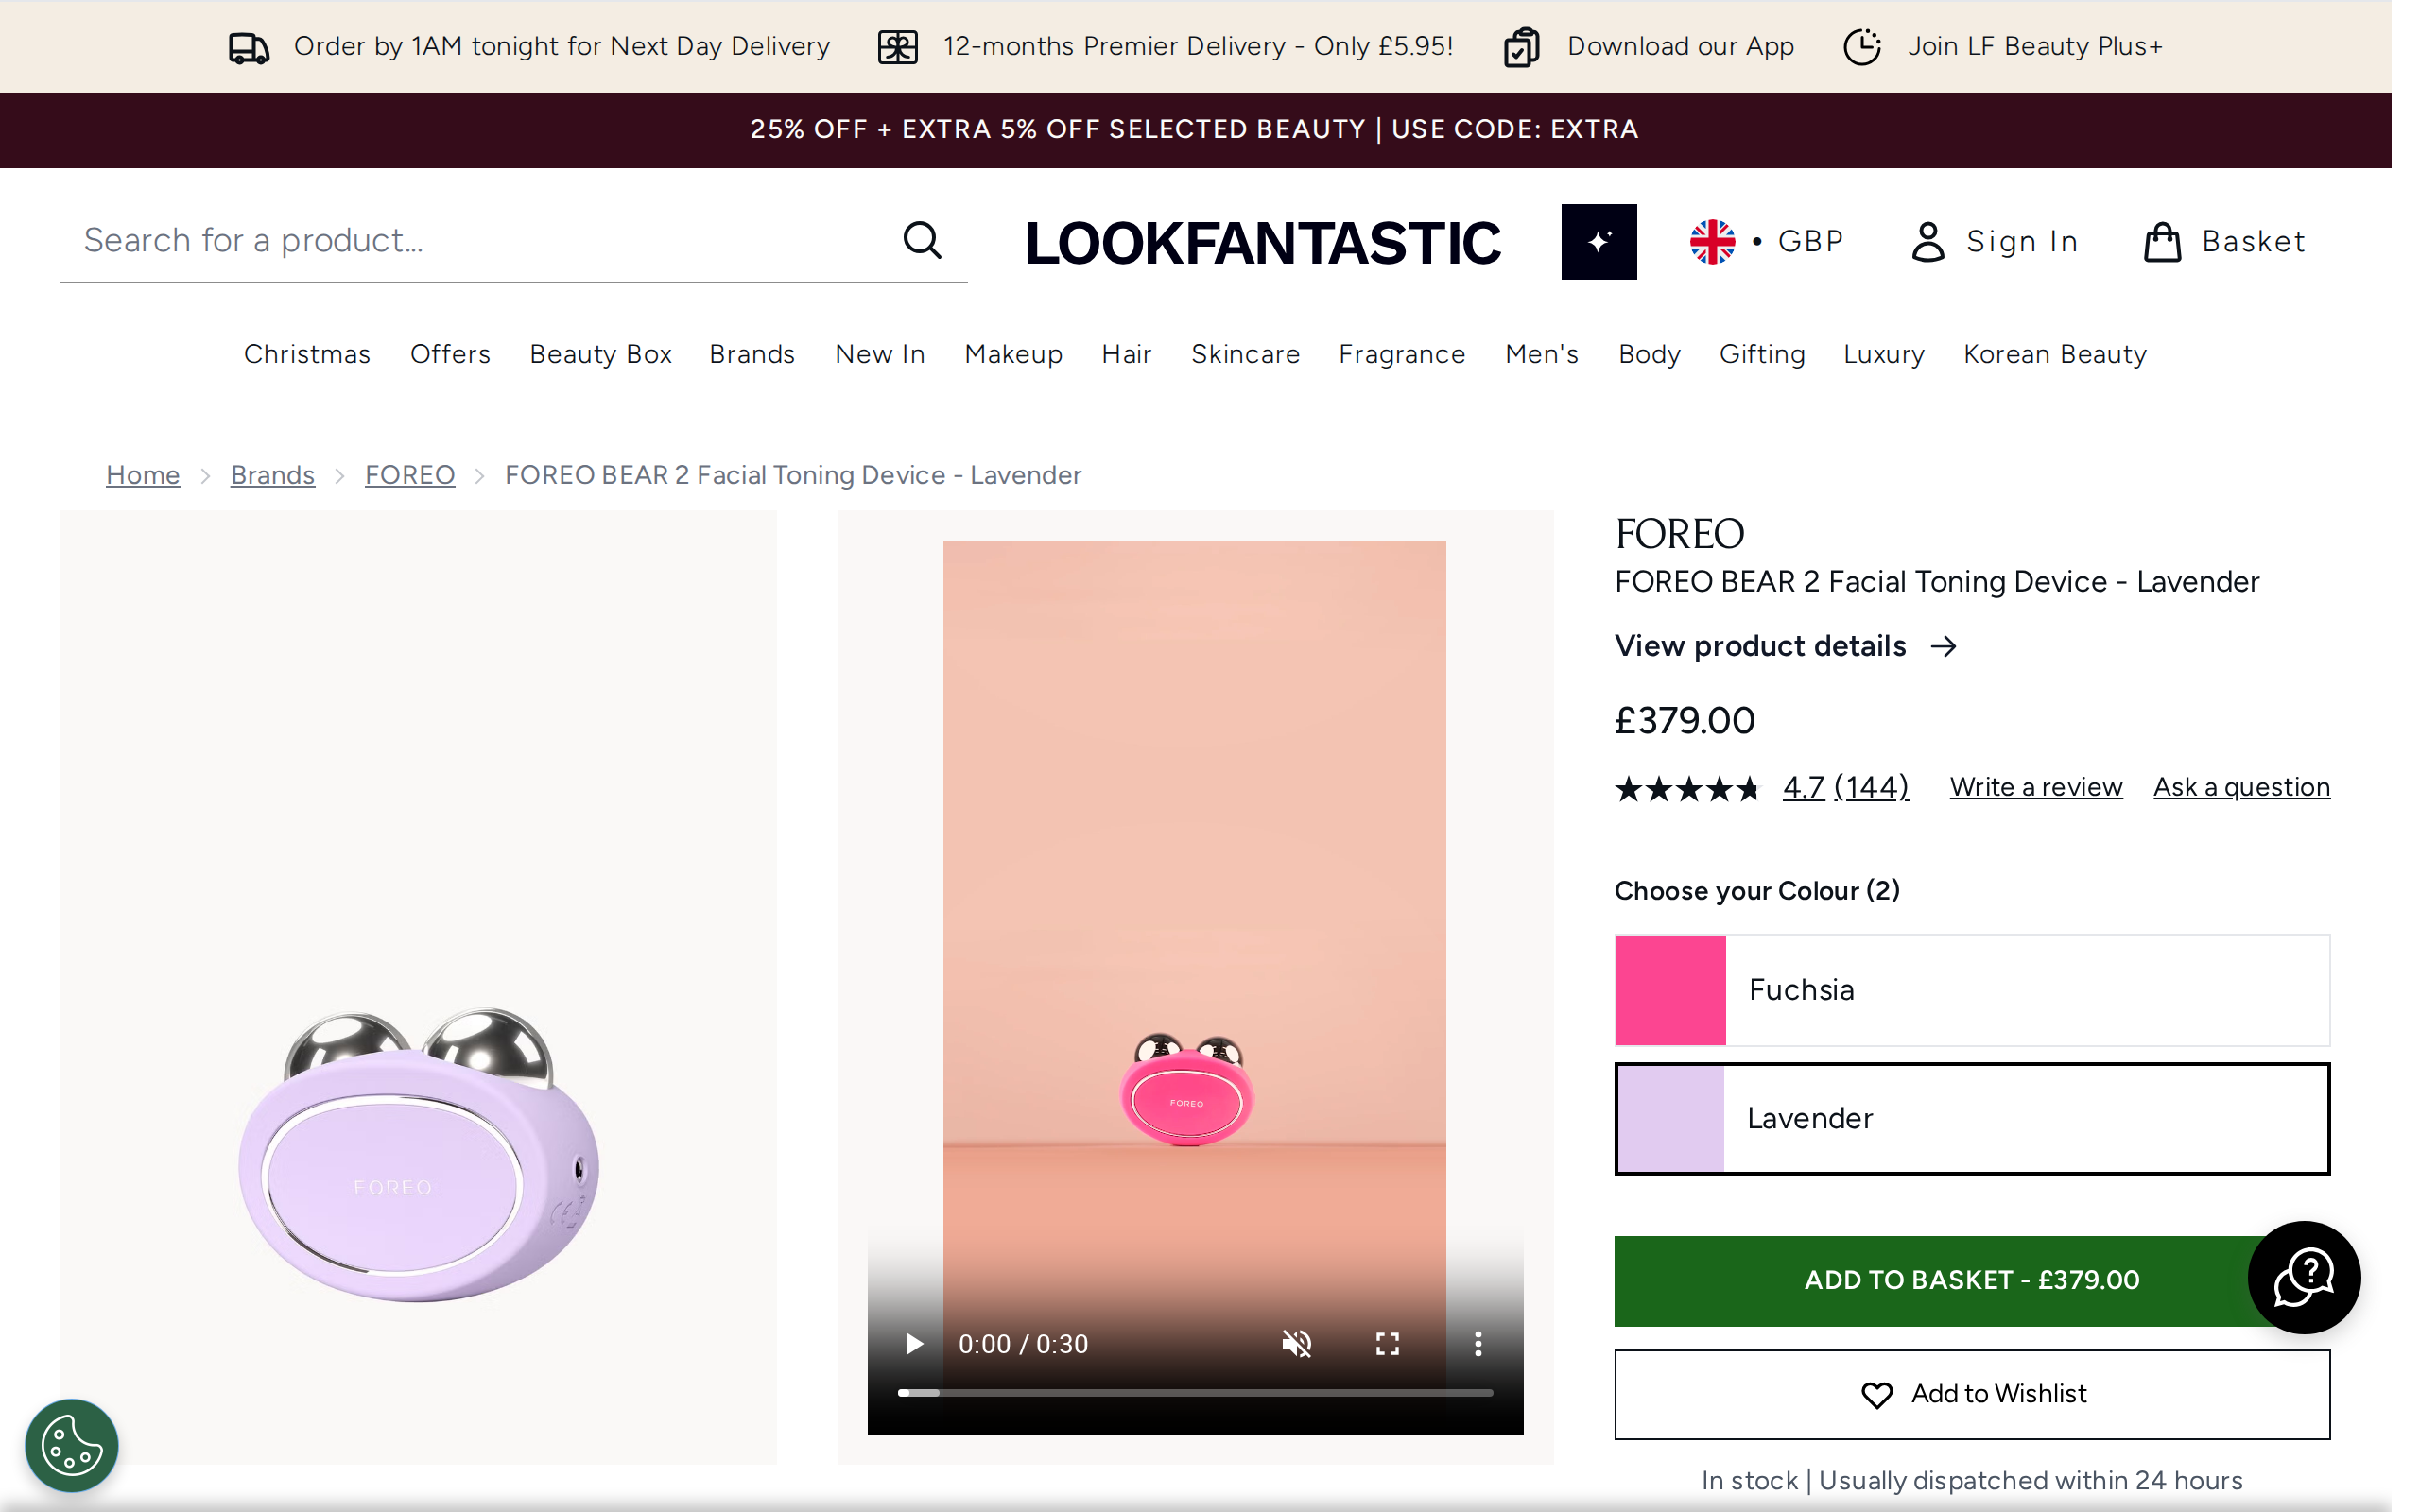
Task: Open the Skincare menu
Action: pos(1245,354)
